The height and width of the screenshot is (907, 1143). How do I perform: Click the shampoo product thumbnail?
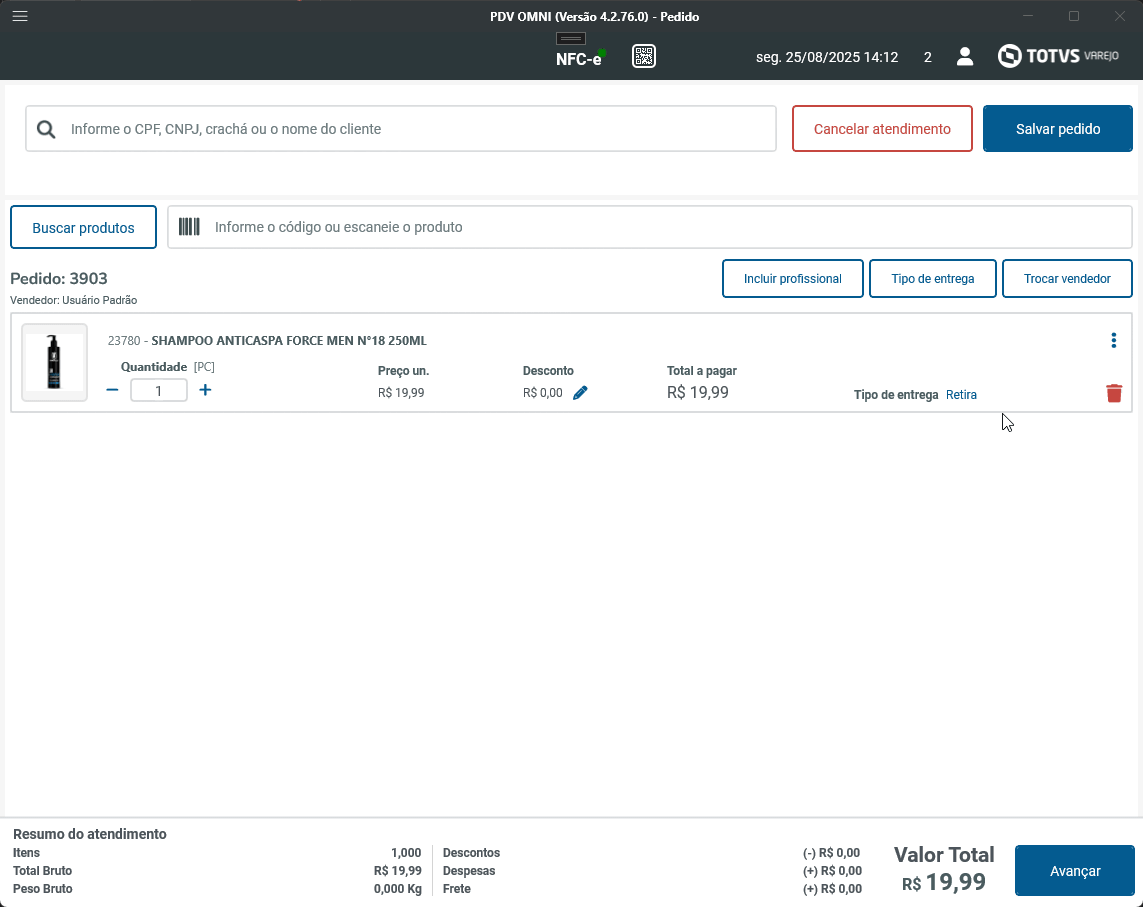(x=54, y=362)
